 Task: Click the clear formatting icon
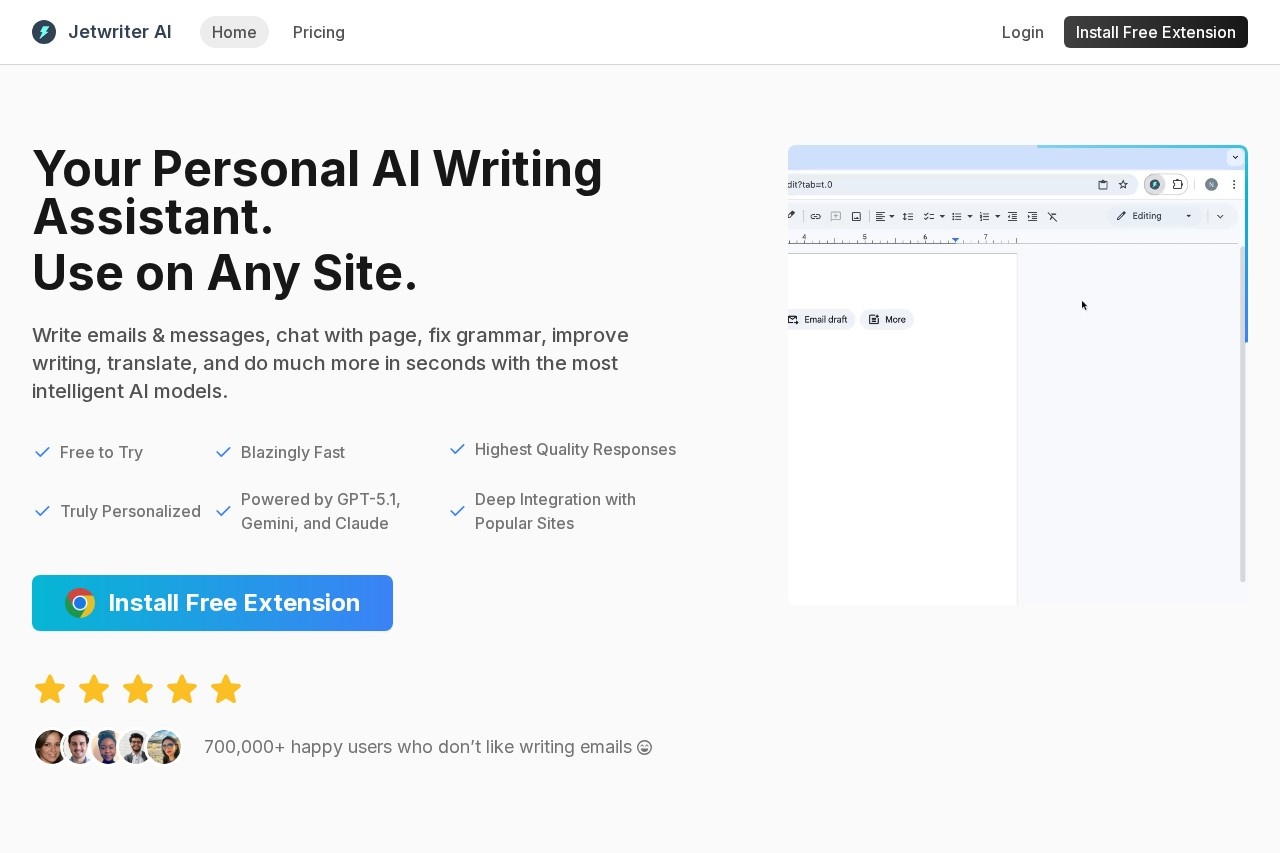click(1053, 216)
